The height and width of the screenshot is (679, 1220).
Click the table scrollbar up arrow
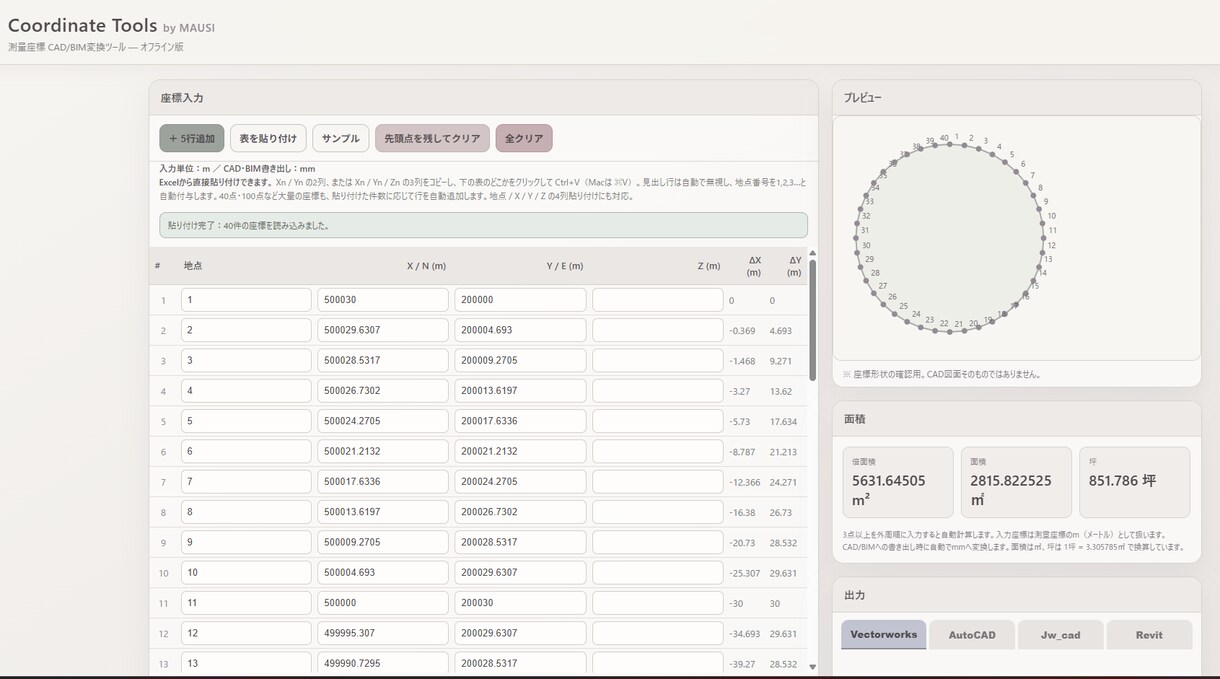812,254
